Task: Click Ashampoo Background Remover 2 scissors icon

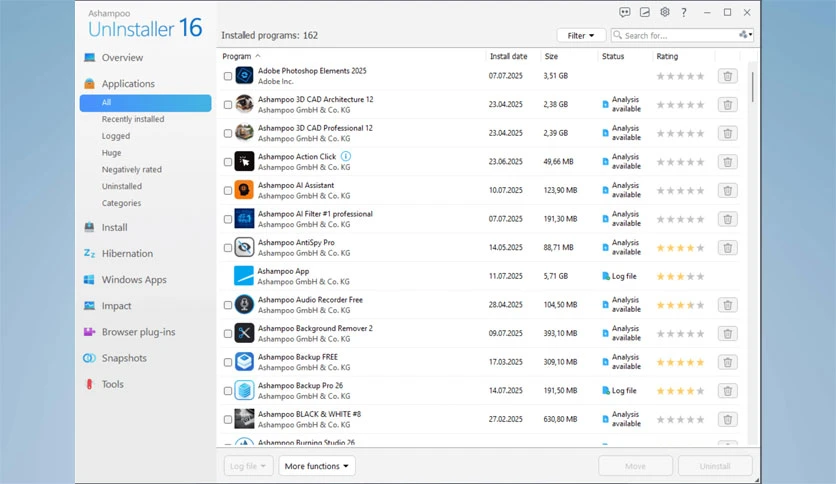Action: tap(244, 333)
